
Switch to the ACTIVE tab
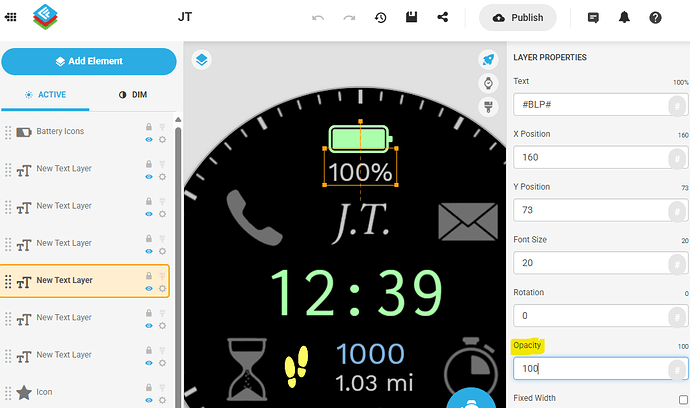click(x=45, y=95)
